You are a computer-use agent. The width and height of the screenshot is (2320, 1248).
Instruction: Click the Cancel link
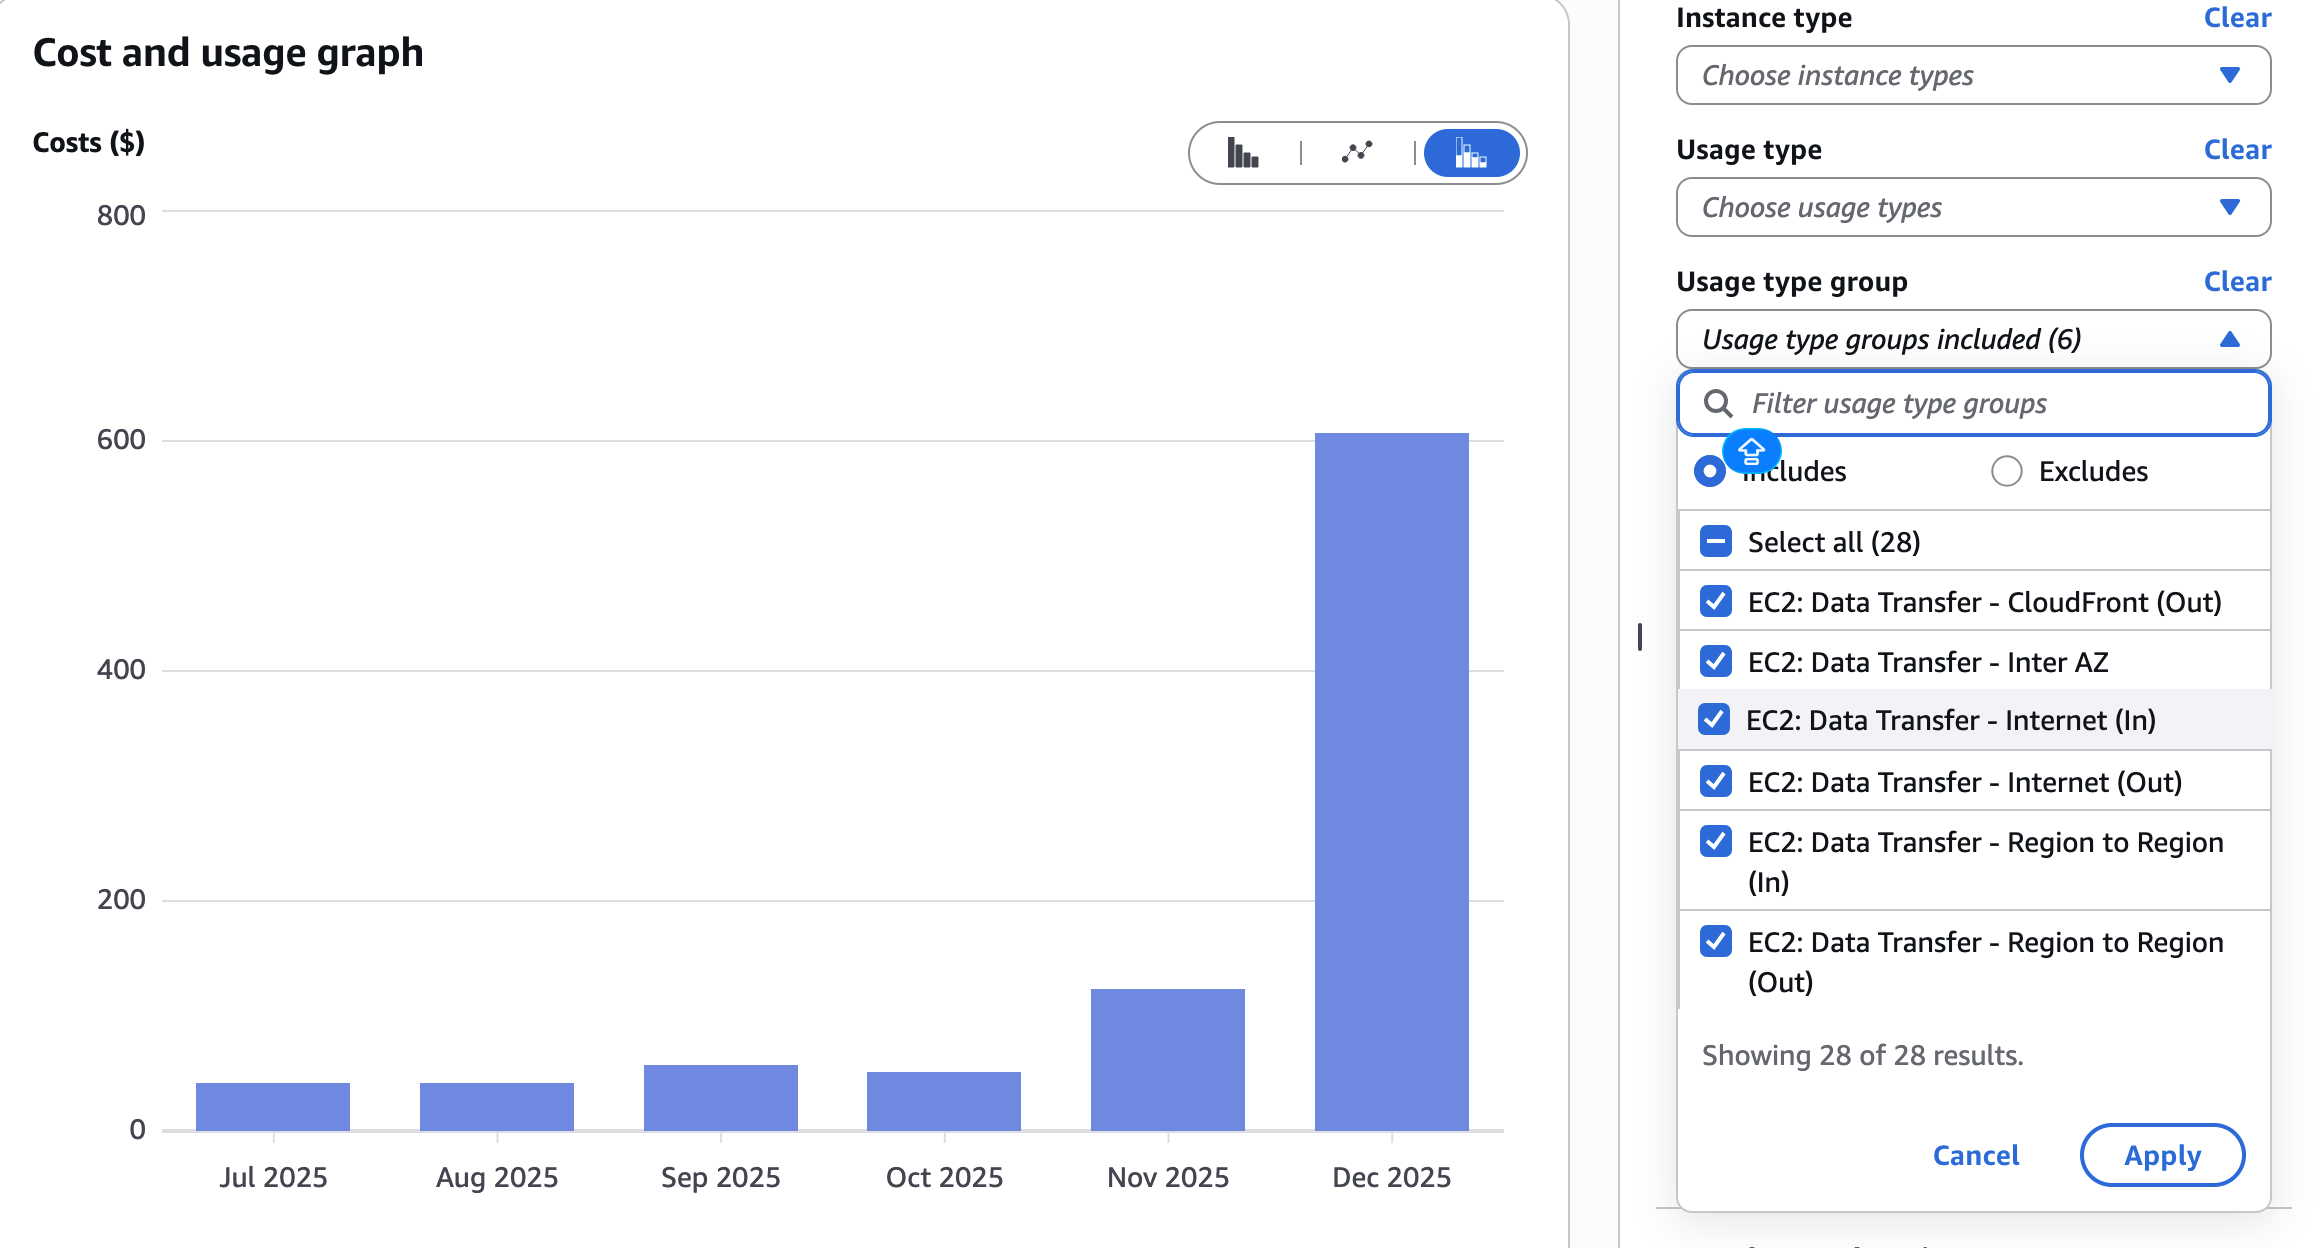pyautogui.click(x=1975, y=1155)
